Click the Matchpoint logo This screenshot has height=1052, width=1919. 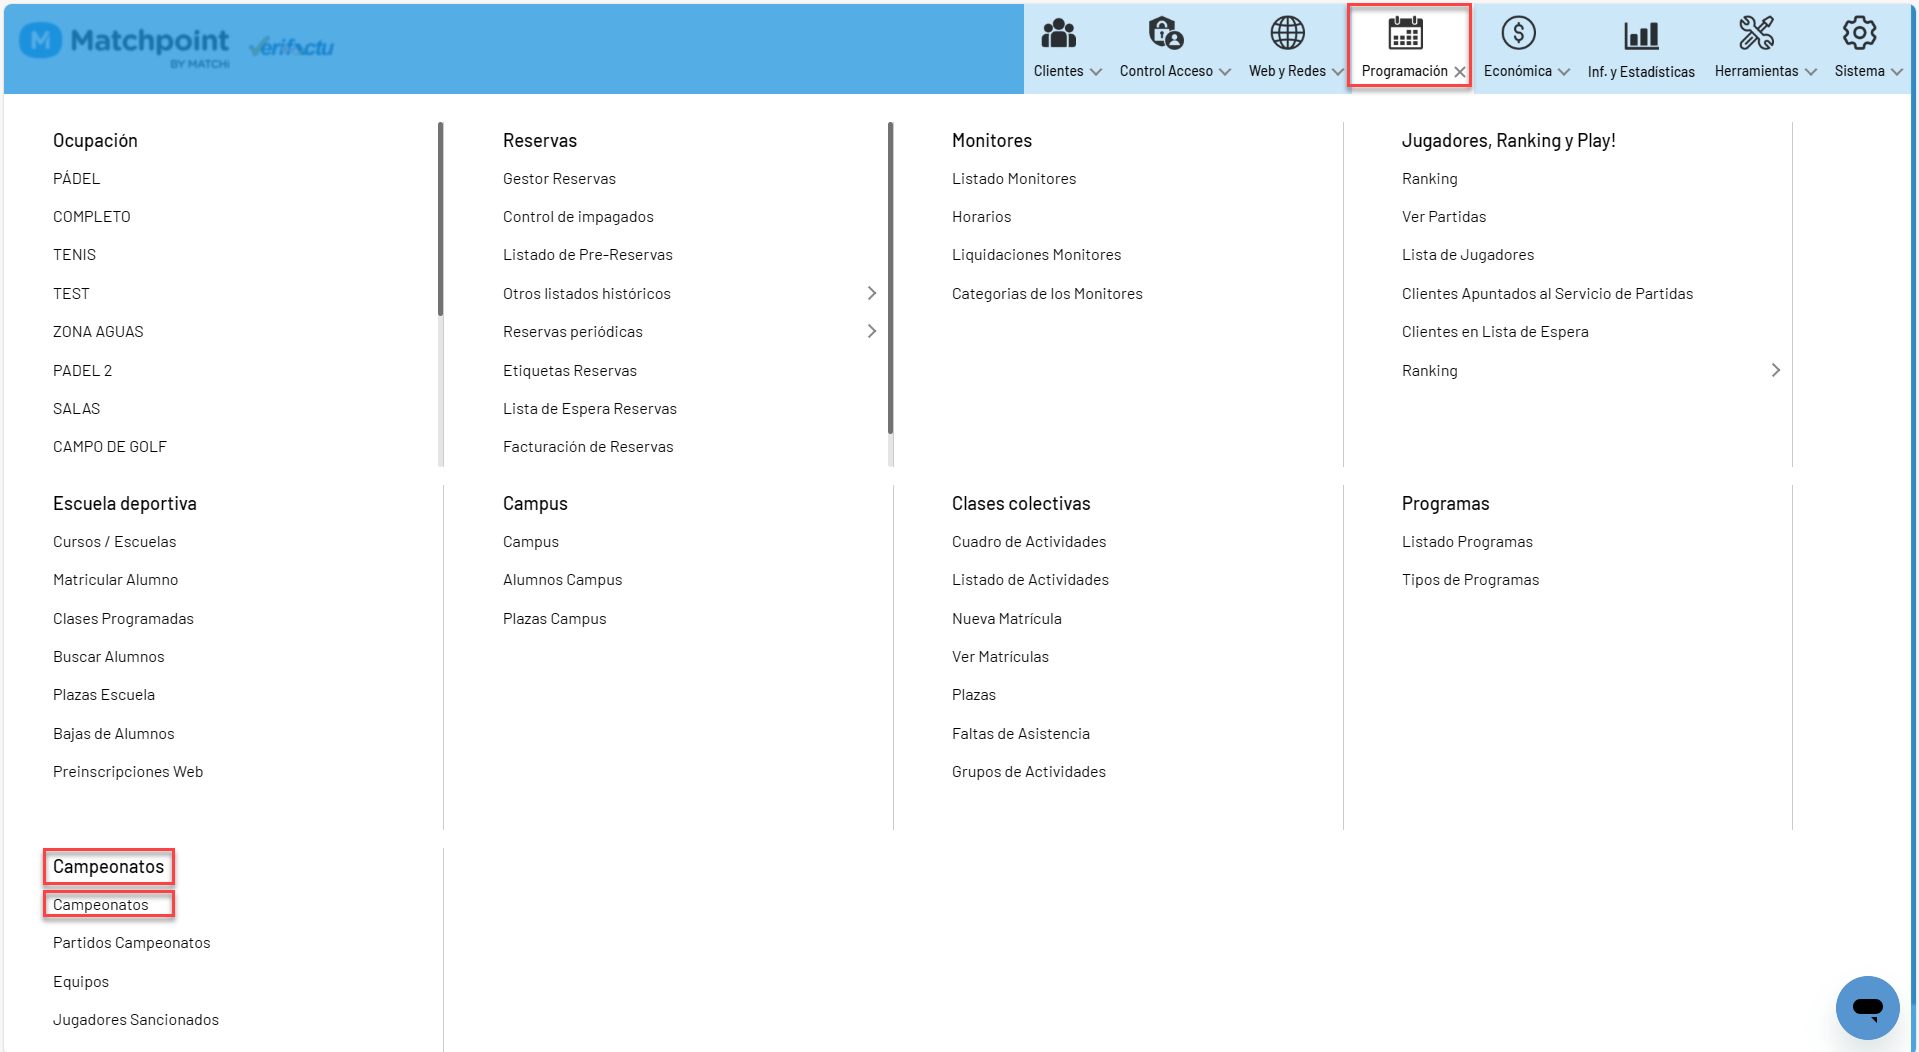tap(125, 42)
